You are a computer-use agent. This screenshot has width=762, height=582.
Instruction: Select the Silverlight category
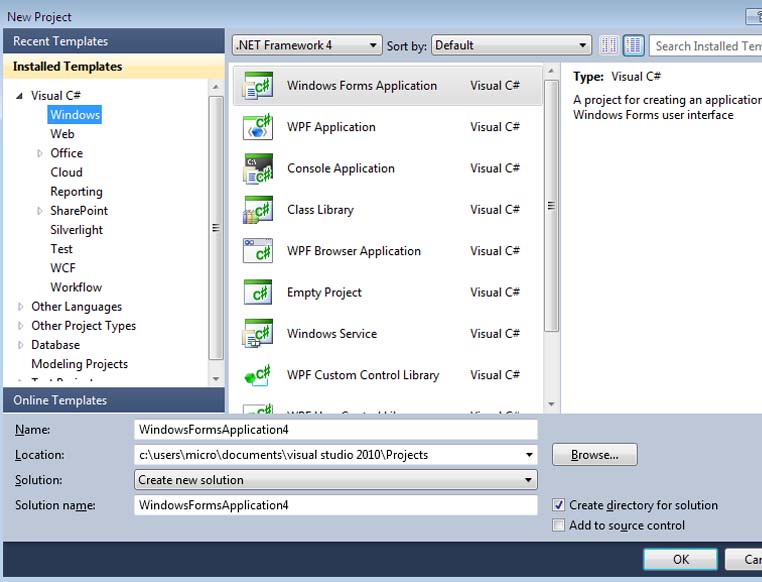pos(76,230)
